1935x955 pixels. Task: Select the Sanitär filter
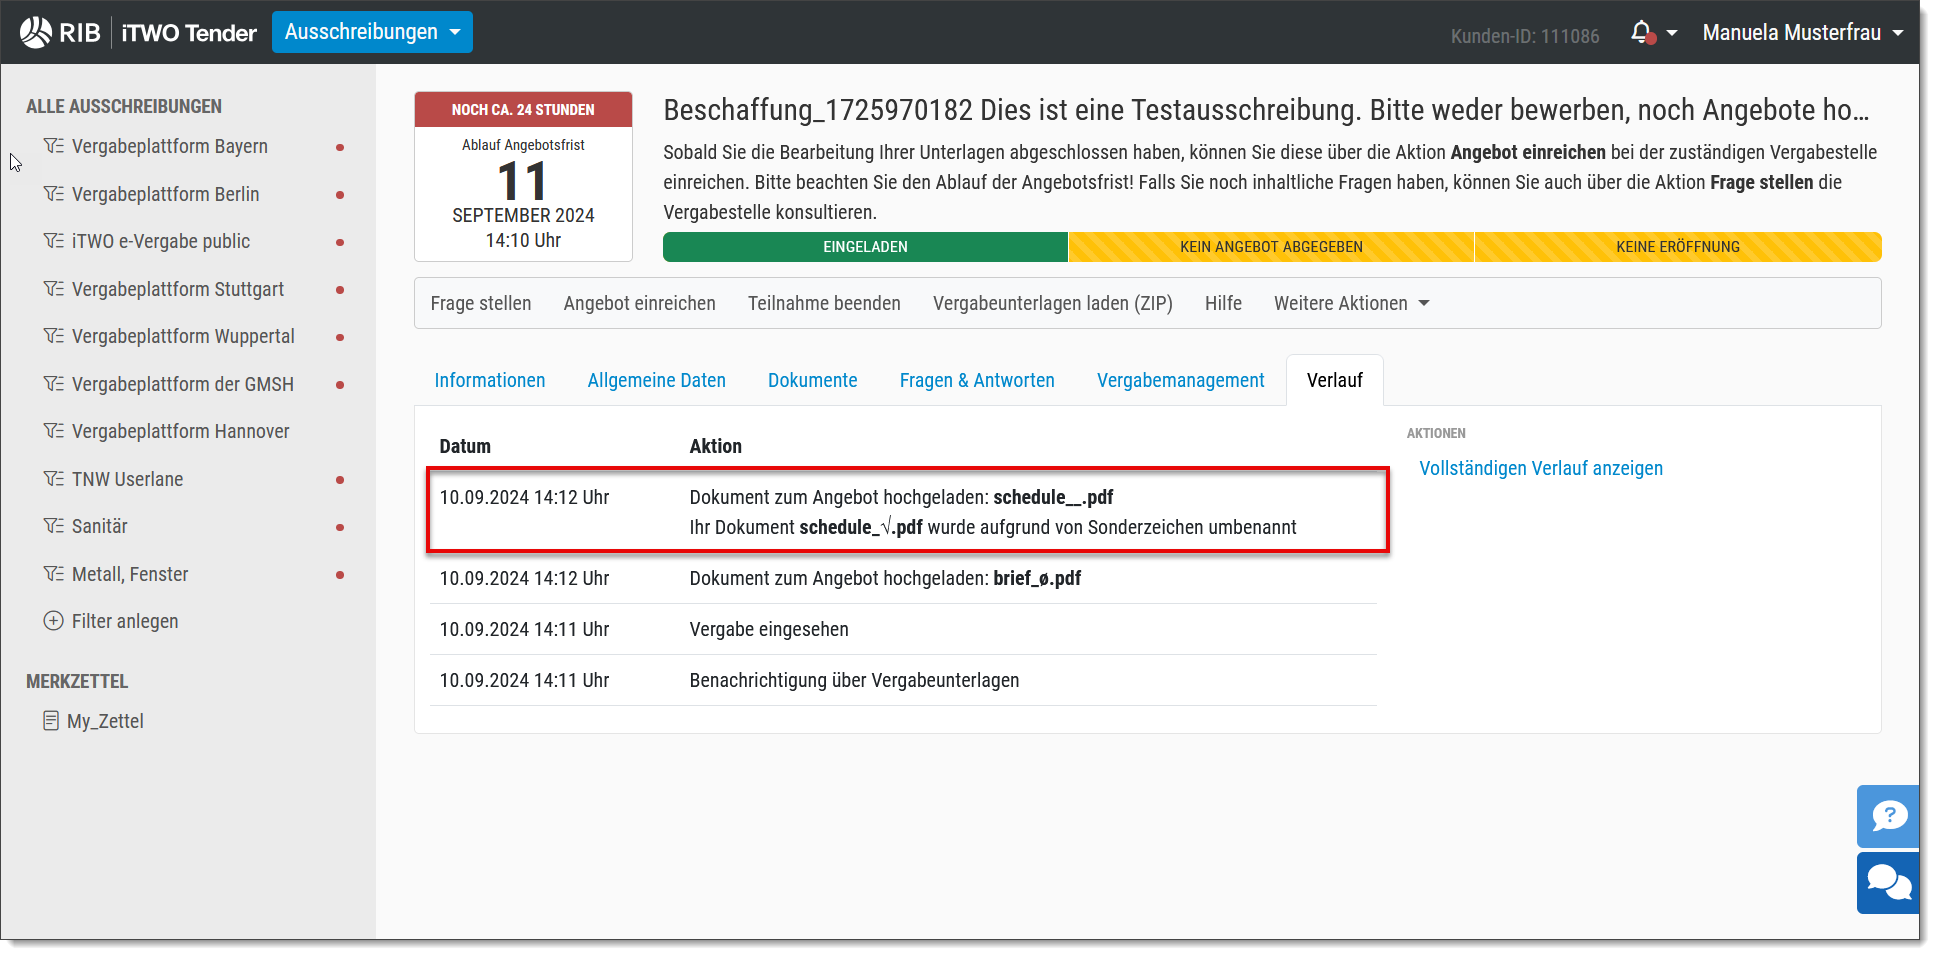(x=100, y=526)
